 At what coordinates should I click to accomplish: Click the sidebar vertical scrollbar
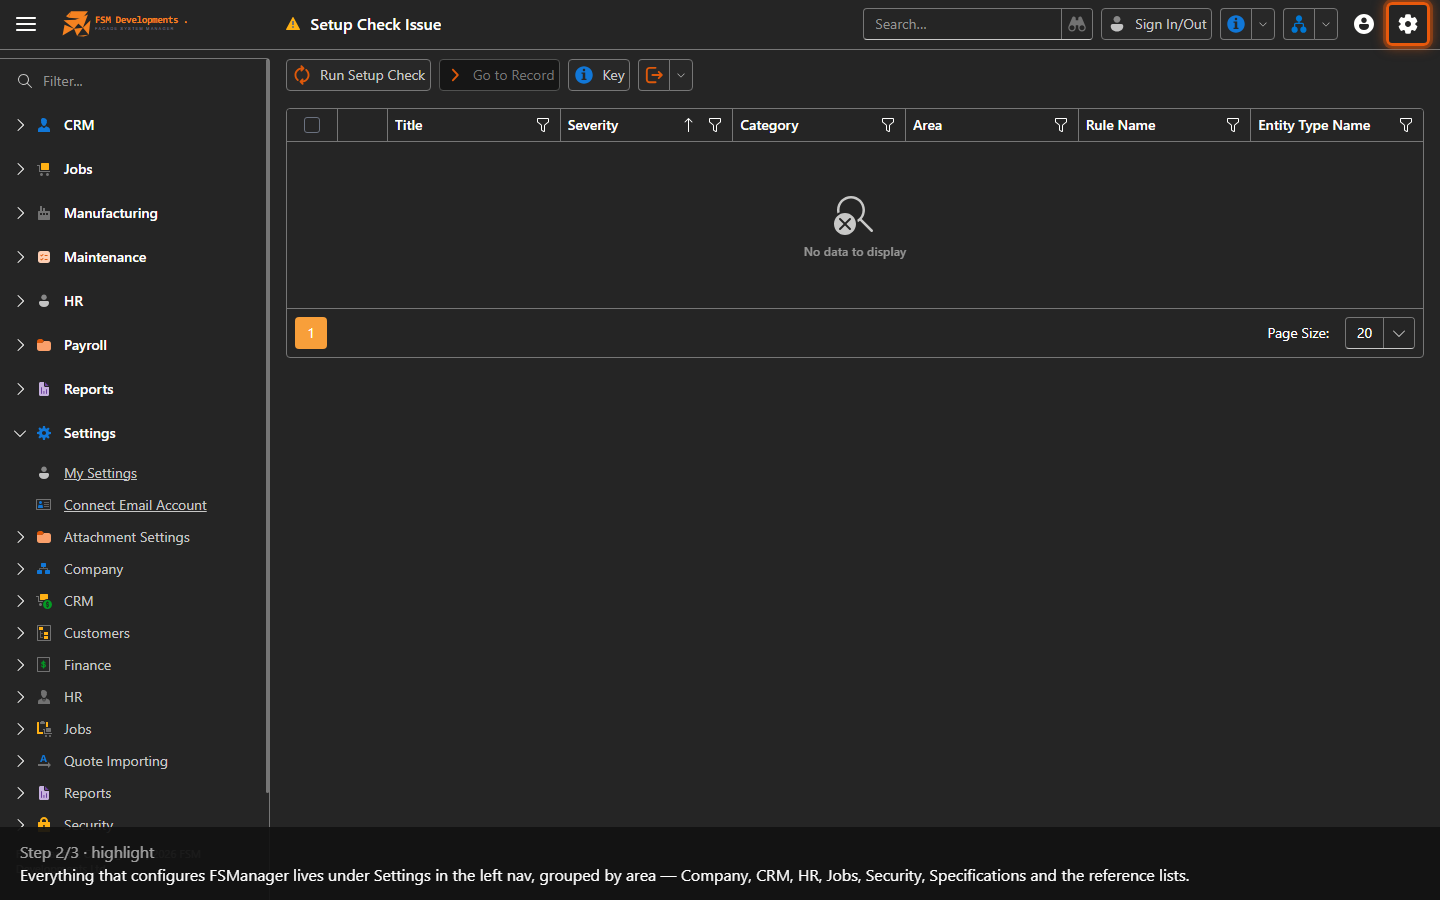[x=267, y=426]
